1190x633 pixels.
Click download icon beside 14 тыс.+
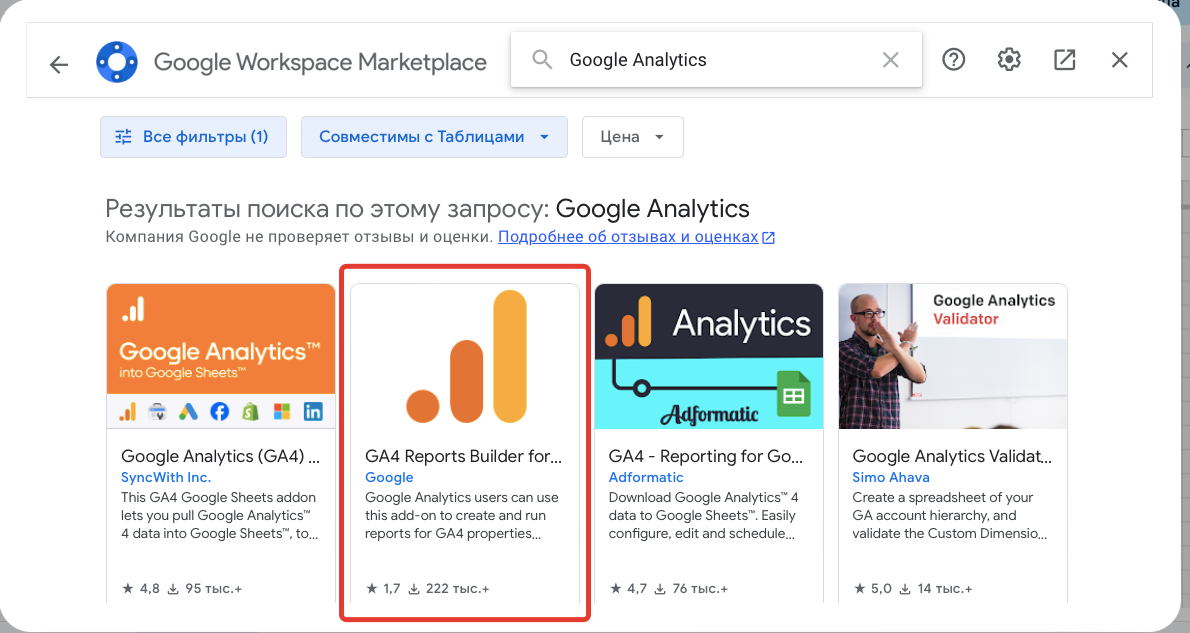click(x=905, y=589)
